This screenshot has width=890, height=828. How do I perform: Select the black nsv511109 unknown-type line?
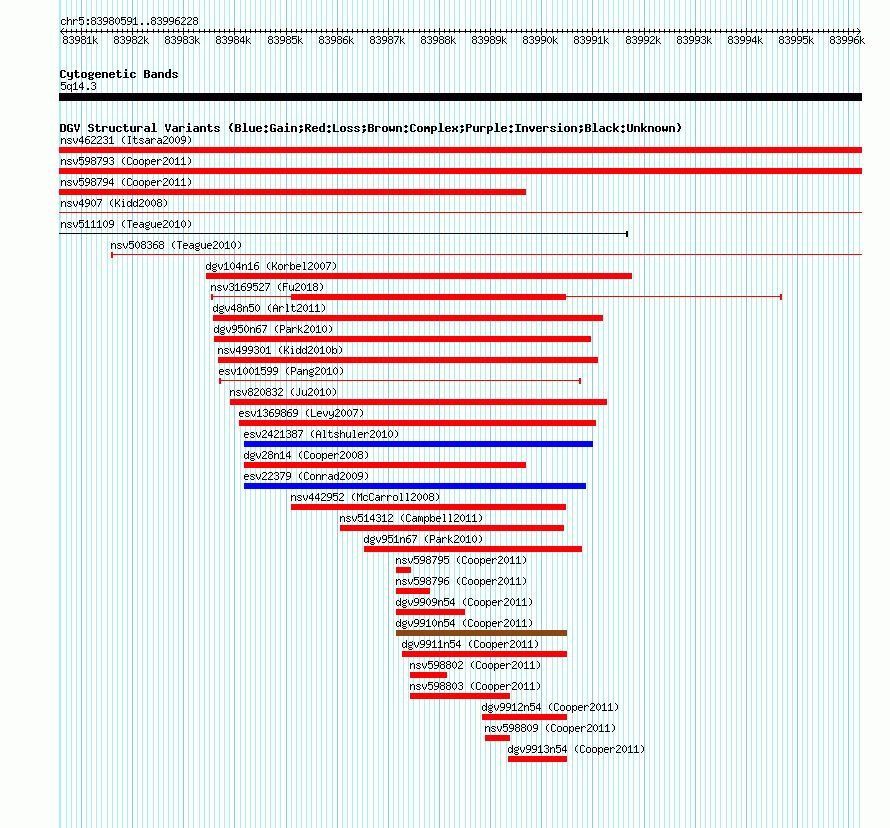[x=343, y=234]
